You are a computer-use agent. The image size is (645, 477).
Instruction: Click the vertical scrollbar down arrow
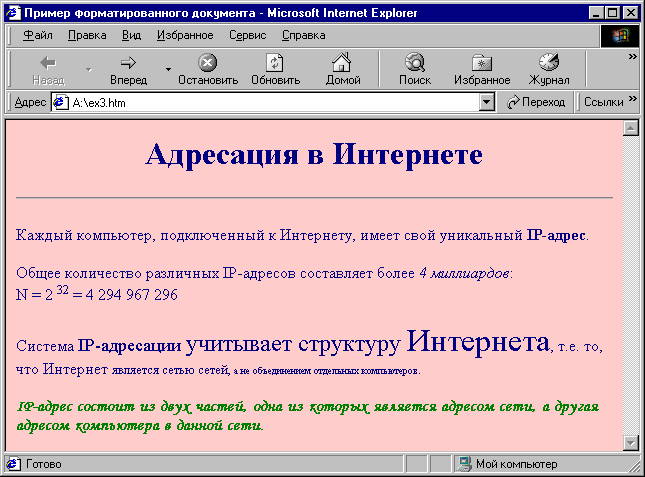[630, 443]
